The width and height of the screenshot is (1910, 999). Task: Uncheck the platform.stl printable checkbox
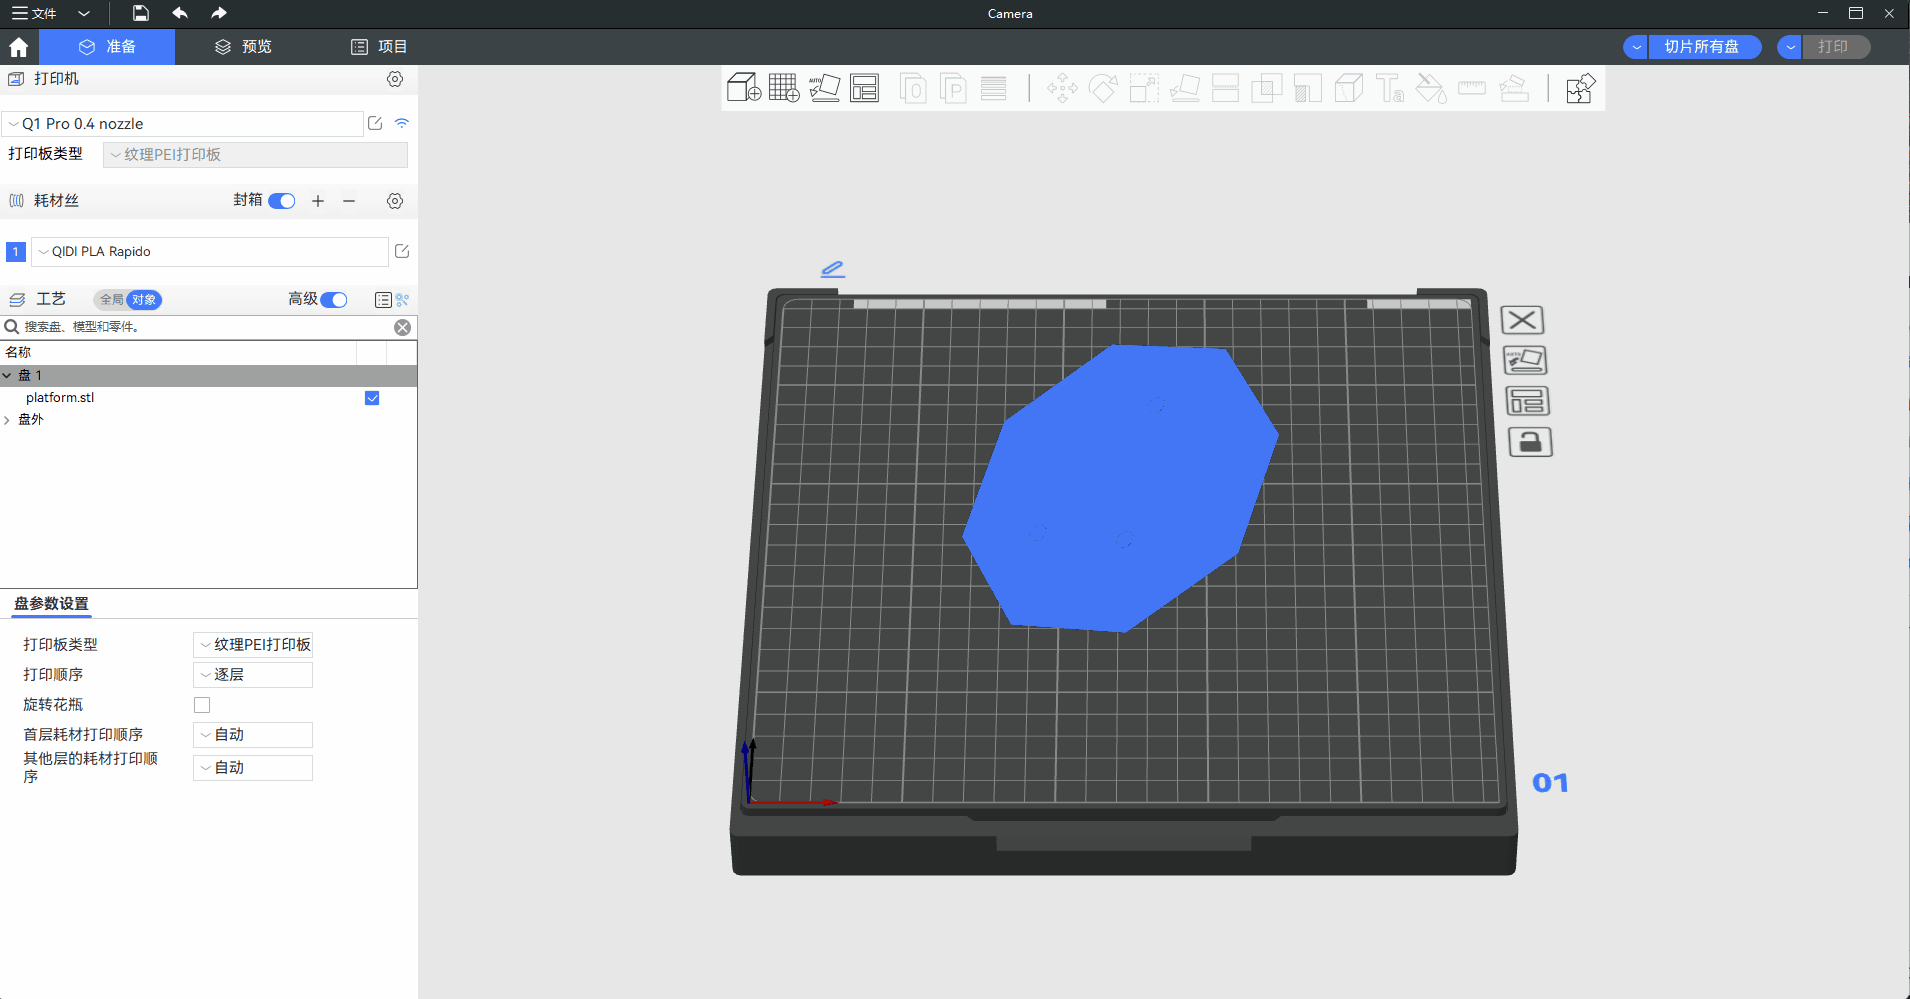click(372, 398)
